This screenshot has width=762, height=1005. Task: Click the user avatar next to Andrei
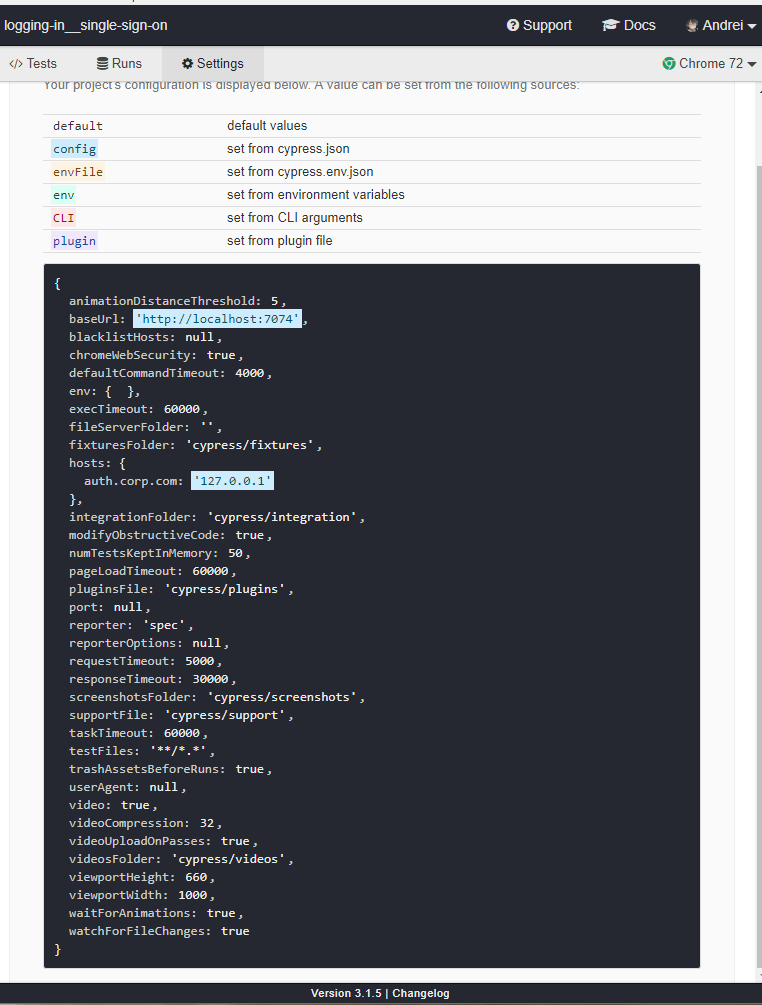[x=690, y=26]
